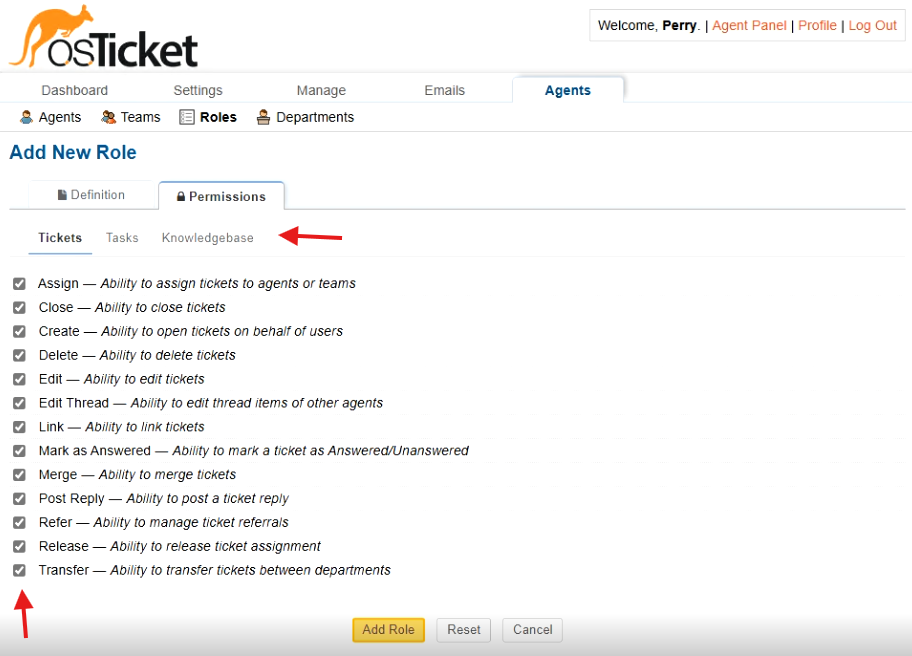Toggle the Delete tickets checkbox
The height and width of the screenshot is (656, 912).
tap(19, 355)
